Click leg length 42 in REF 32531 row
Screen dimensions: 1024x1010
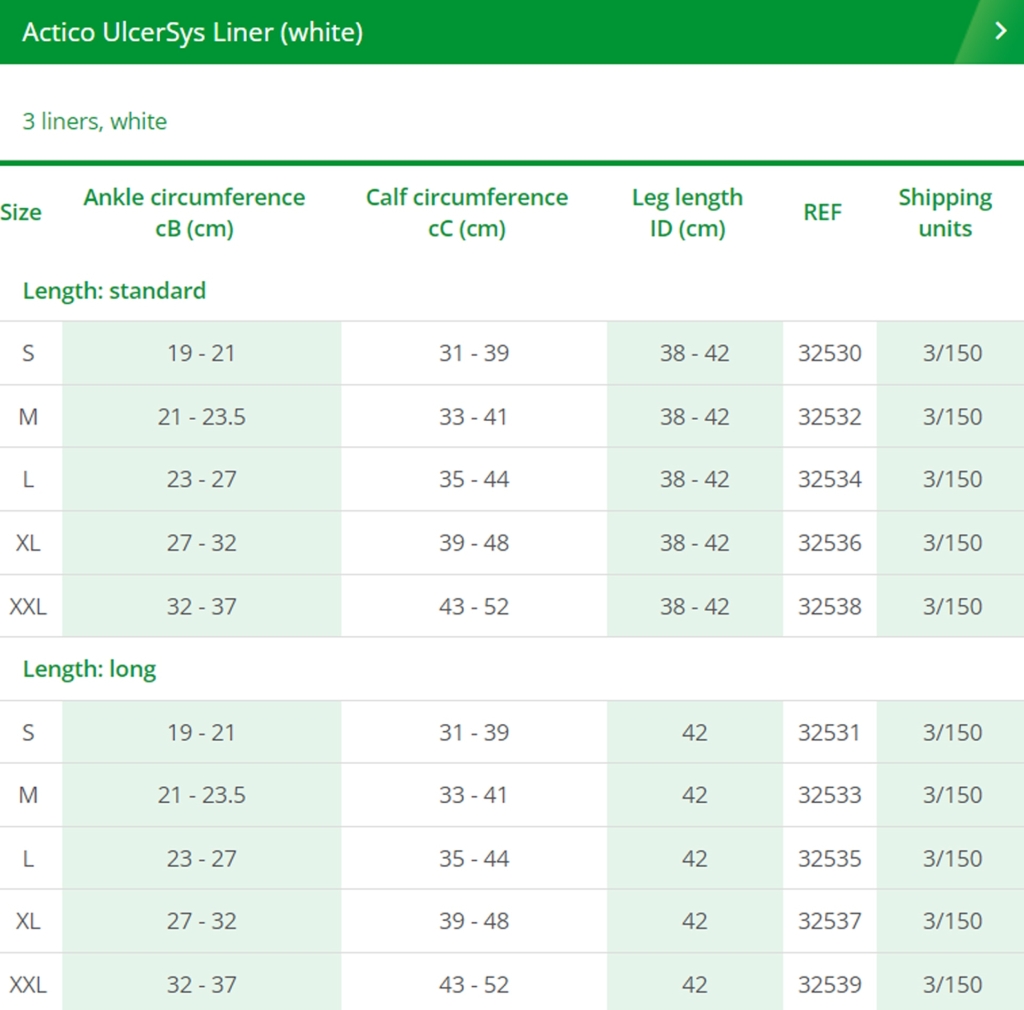point(694,733)
